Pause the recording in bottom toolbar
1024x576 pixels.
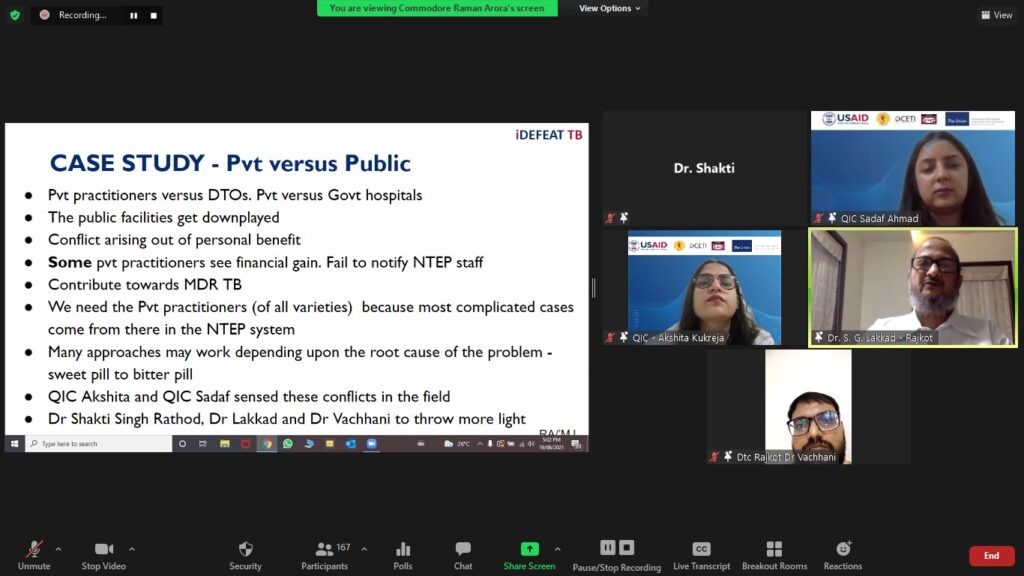click(607, 547)
